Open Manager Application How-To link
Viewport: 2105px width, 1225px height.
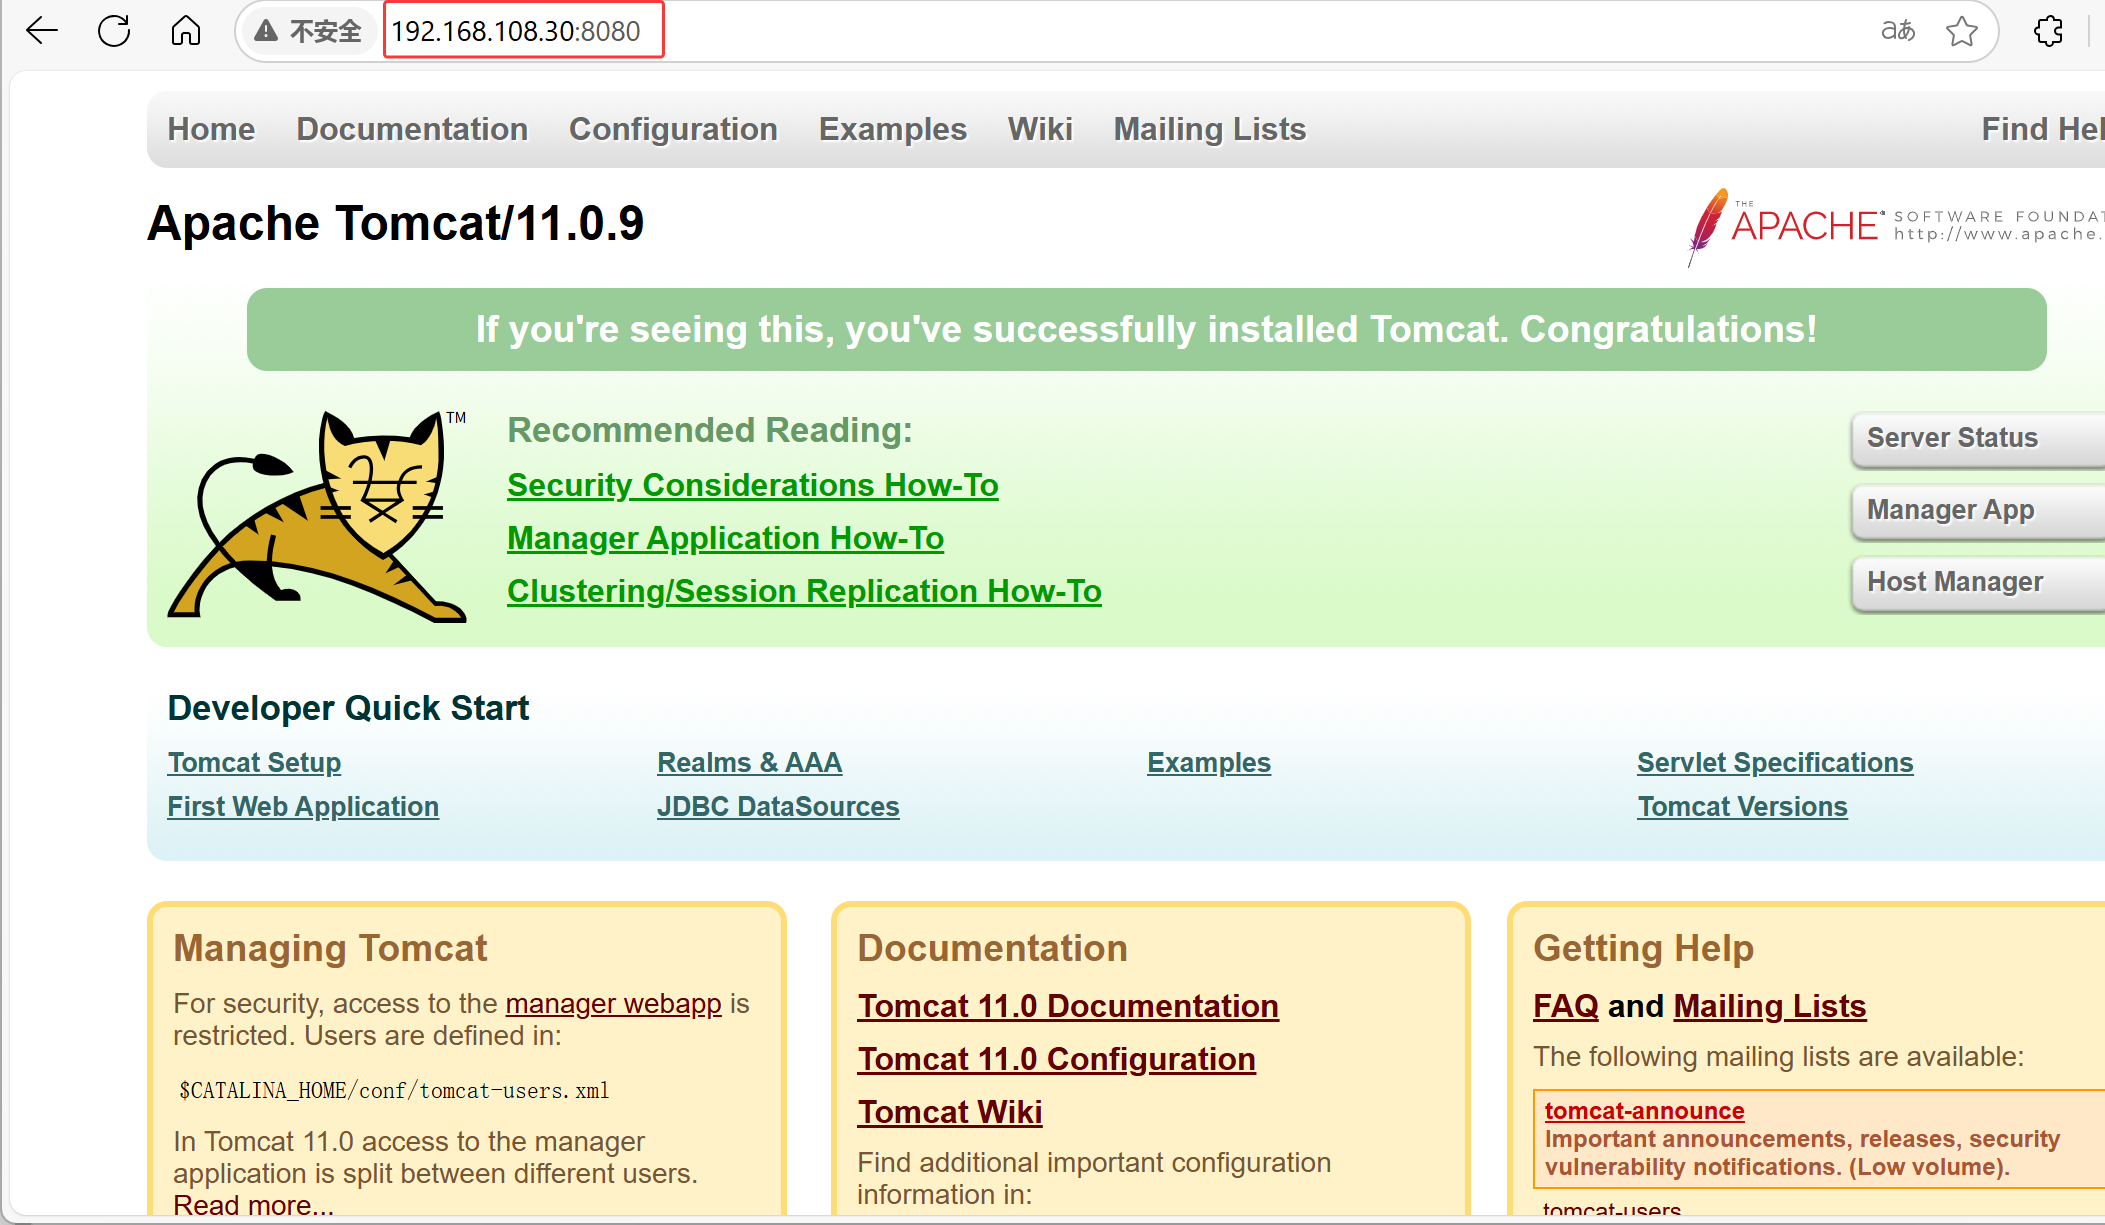[725, 538]
